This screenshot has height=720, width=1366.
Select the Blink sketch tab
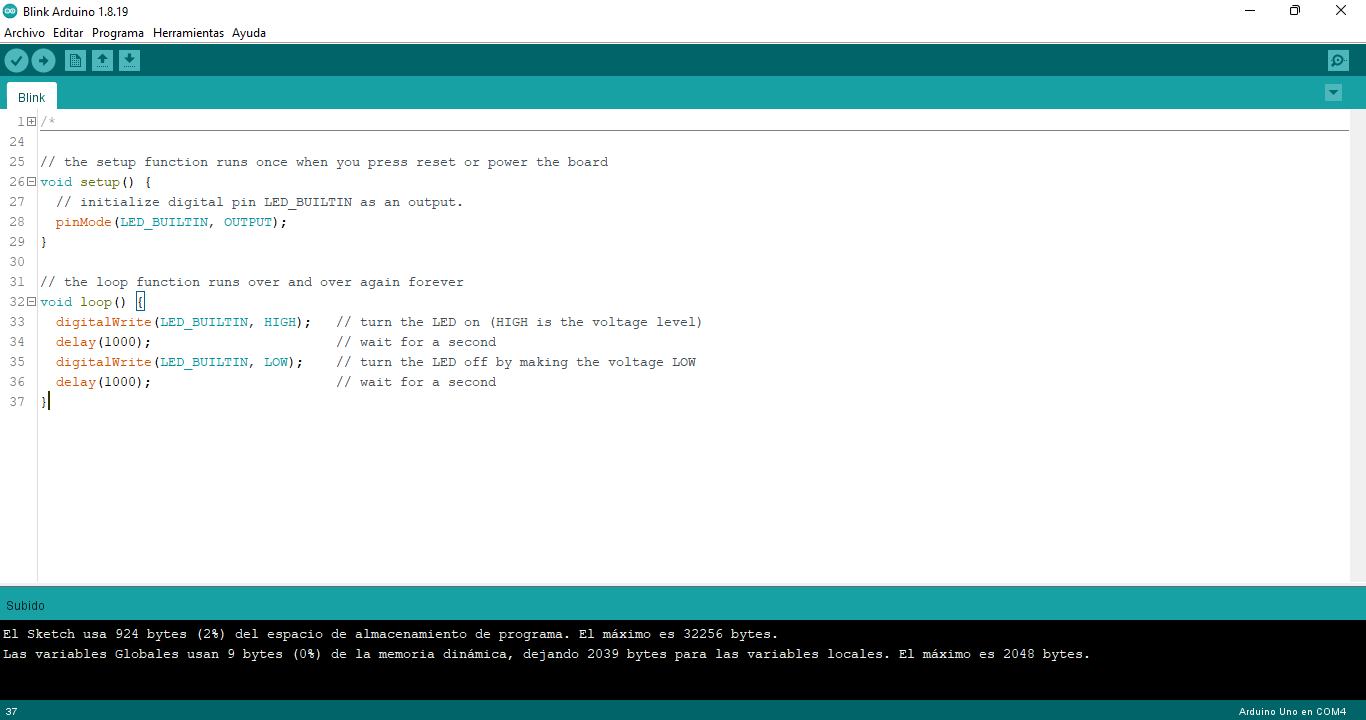[32, 97]
